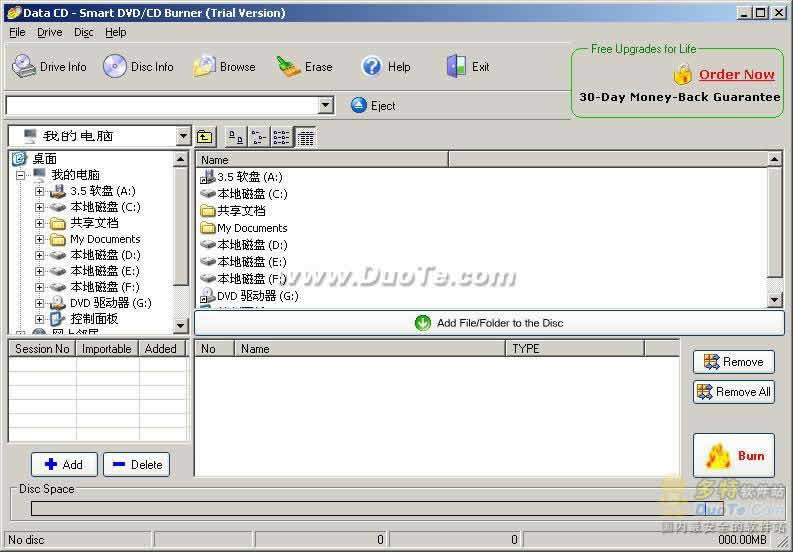Click the folder tree scroll down arrow
Image resolution: width=793 pixels, height=552 pixels.
[x=181, y=325]
